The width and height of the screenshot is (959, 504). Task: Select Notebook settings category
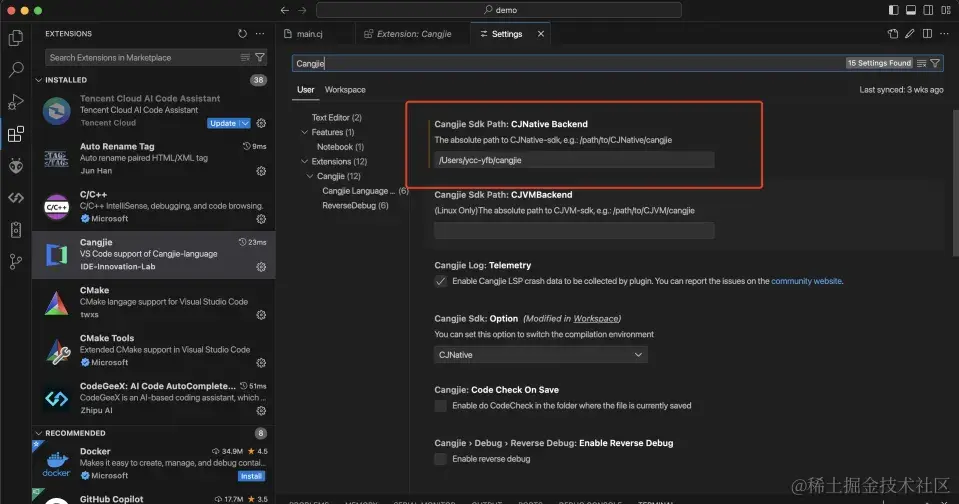[x=340, y=147]
